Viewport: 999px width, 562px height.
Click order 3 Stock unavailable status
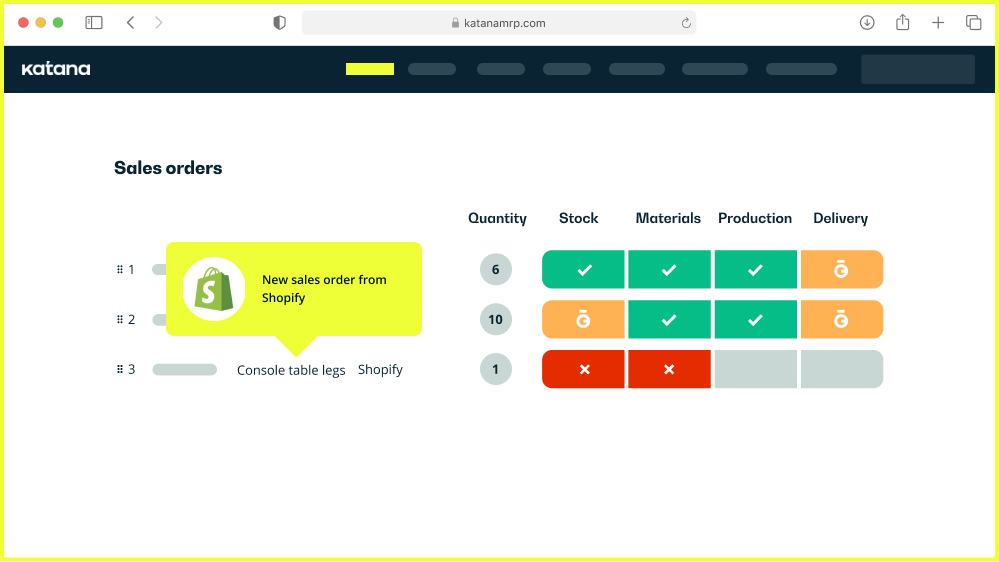tap(584, 369)
